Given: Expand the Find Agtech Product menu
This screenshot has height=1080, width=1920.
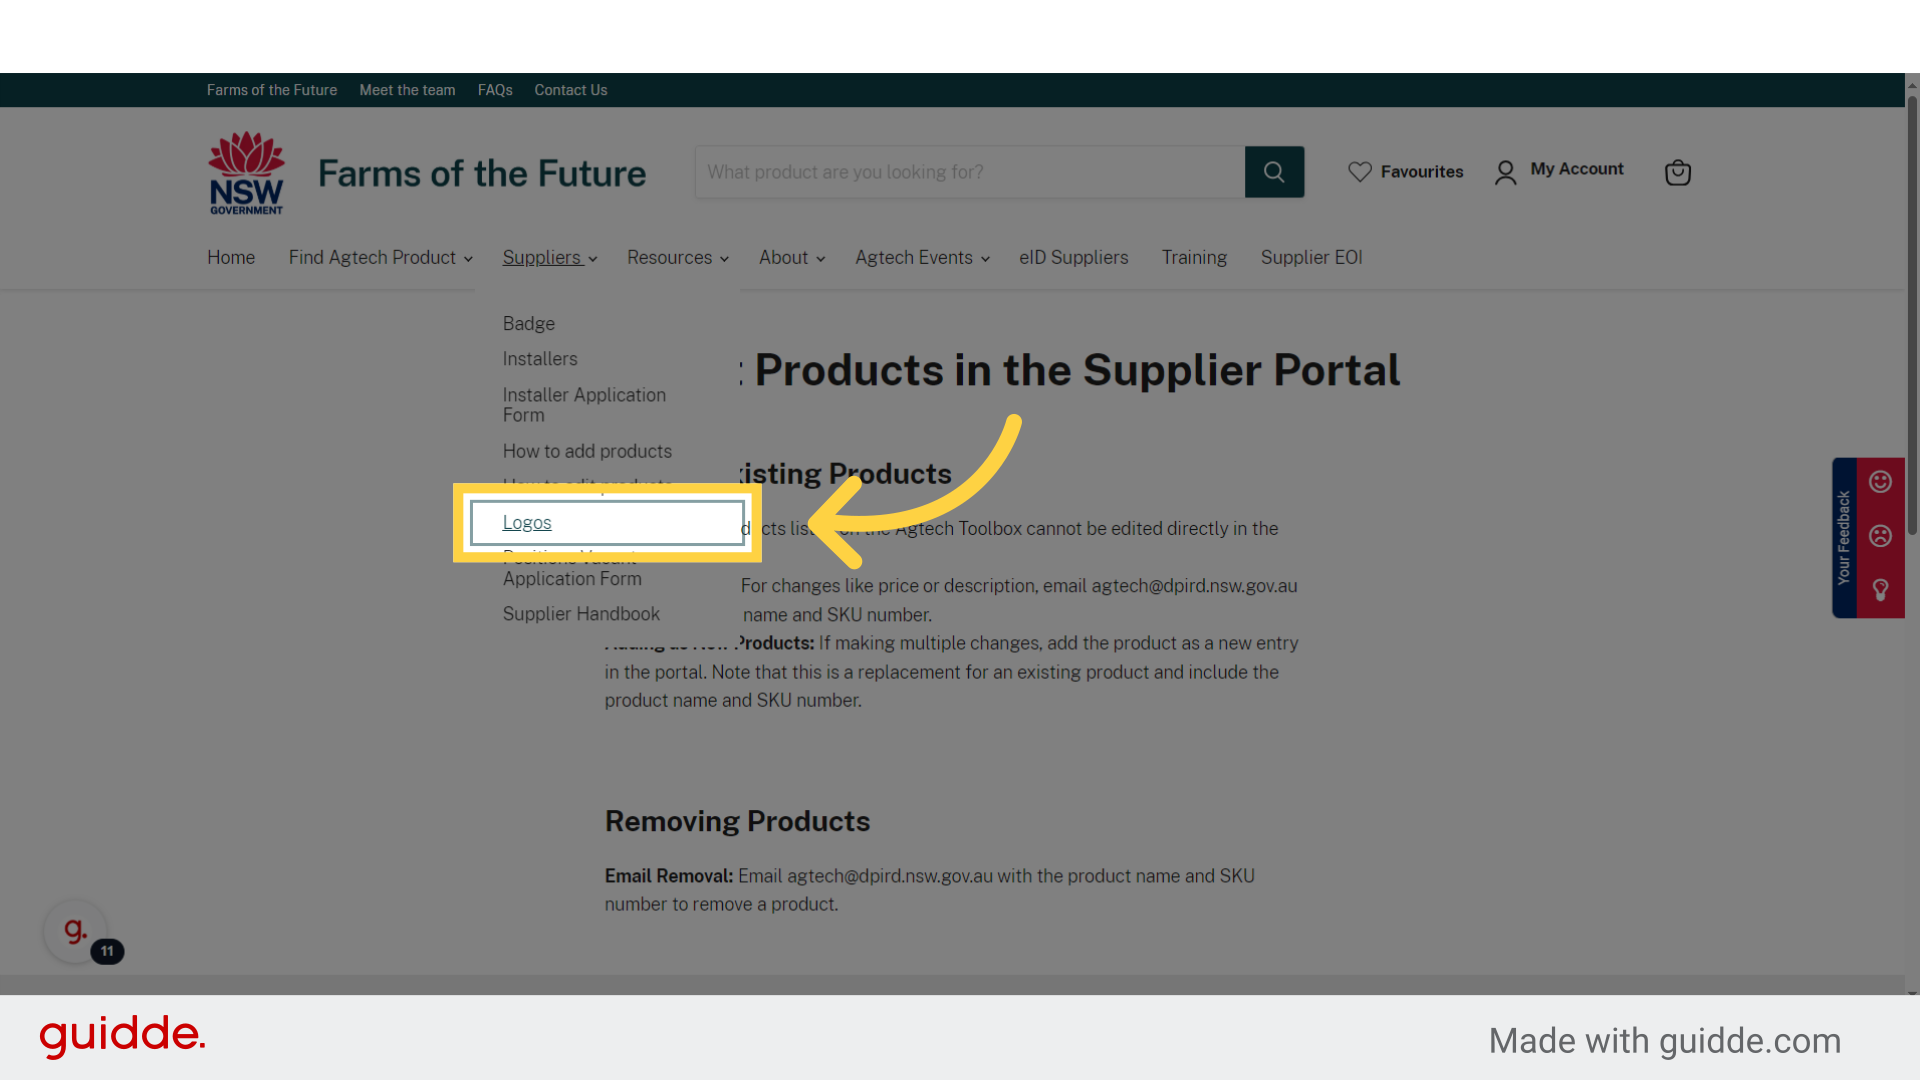Looking at the screenshot, I should pos(380,258).
